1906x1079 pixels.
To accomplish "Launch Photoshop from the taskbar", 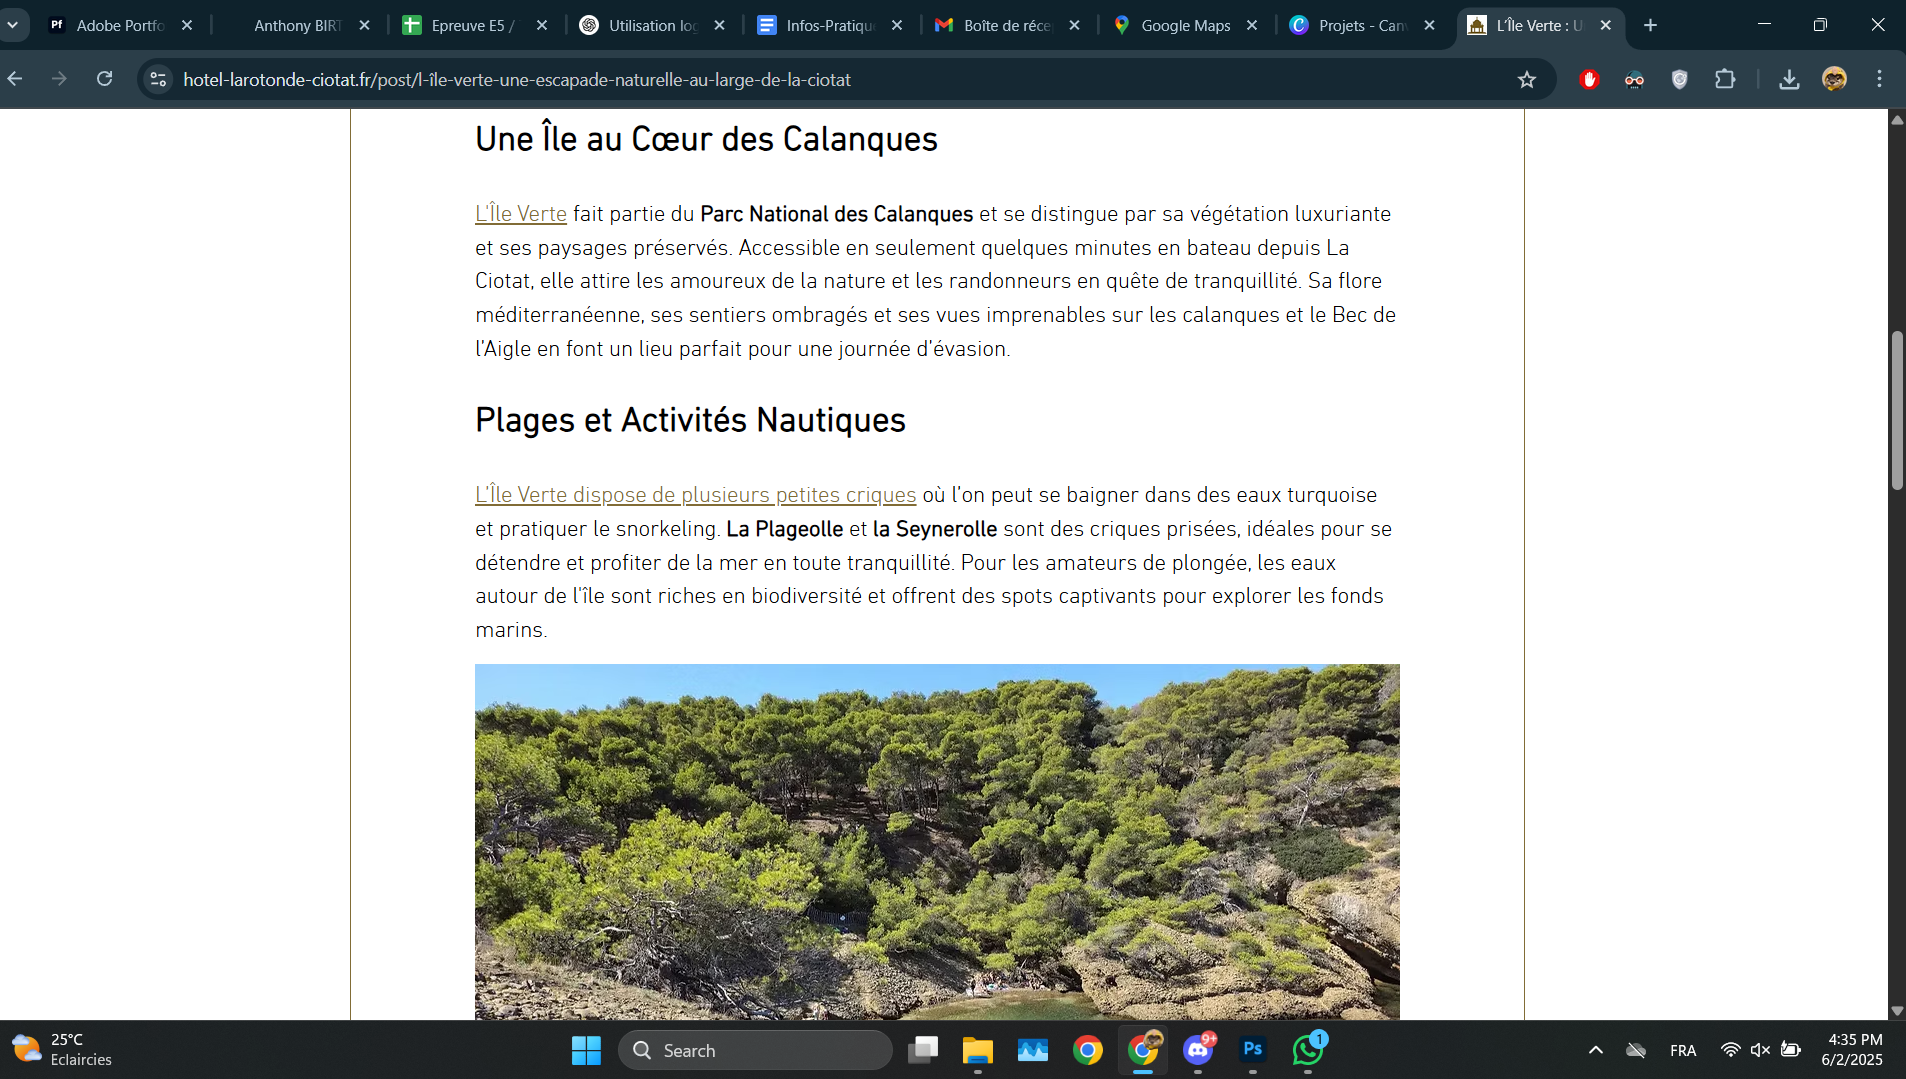I will pyautogui.click(x=1252, y=1050).
